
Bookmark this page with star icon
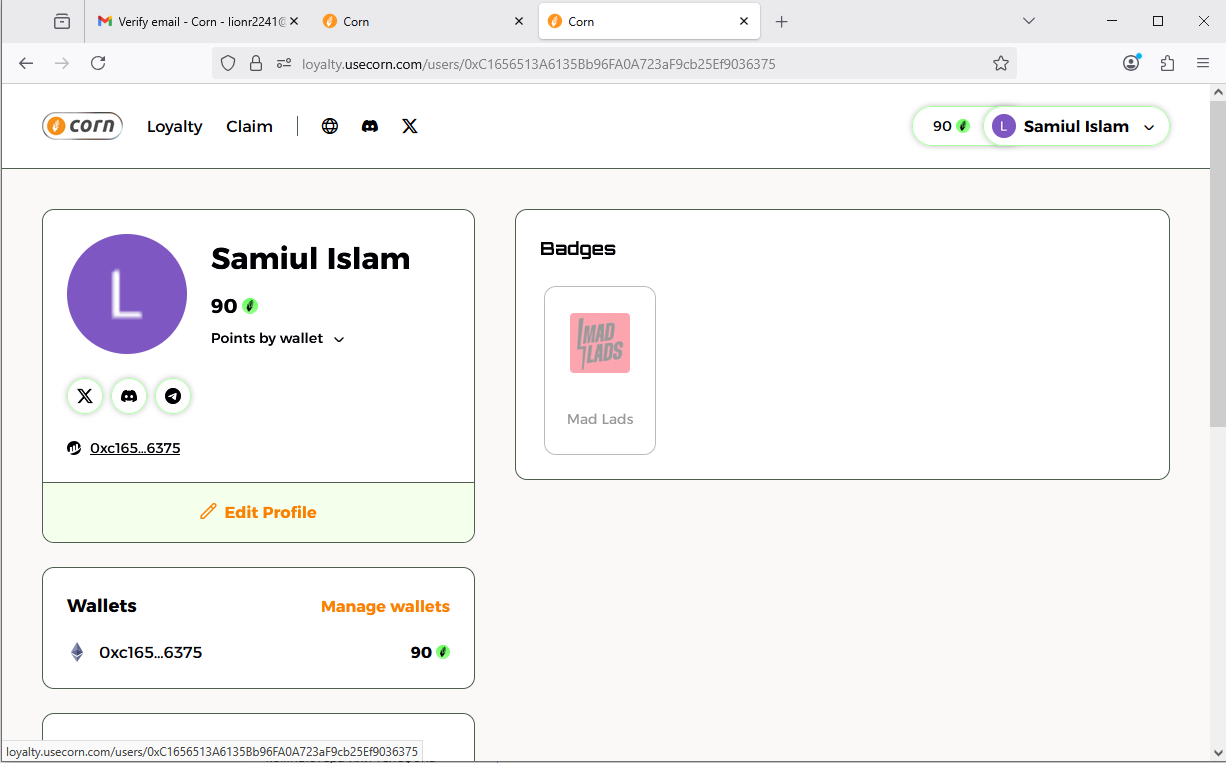(1001, 64)
